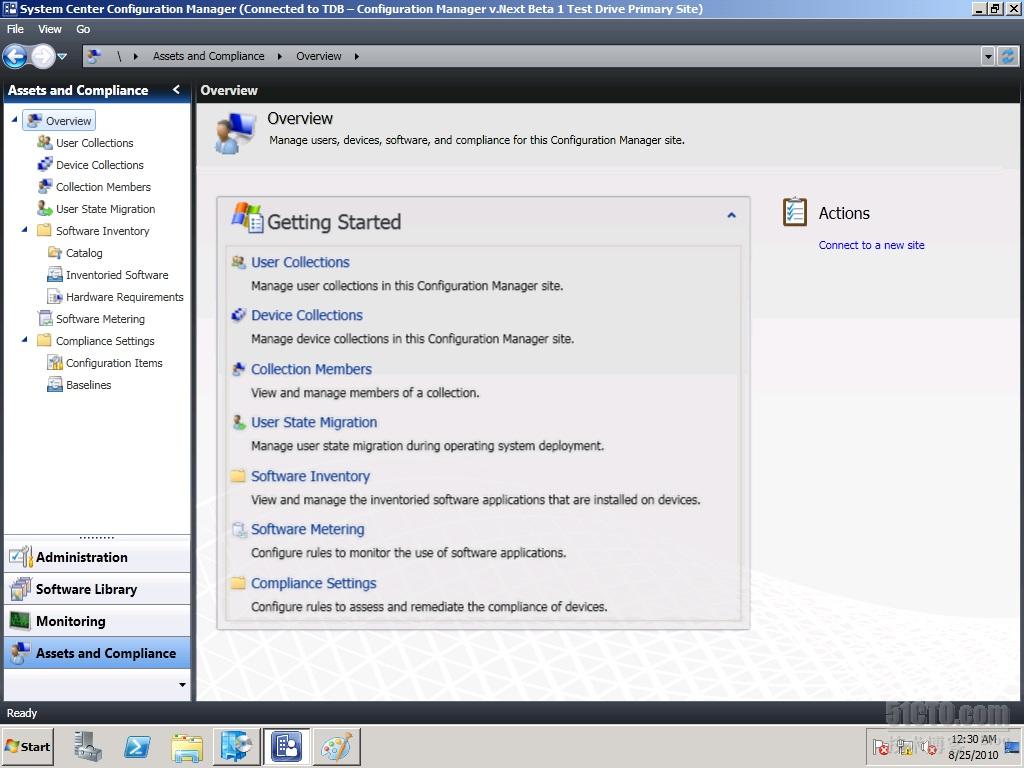Screen dimensions: 1024x768
Task: Switch to the Software Library workspace
Action: (97, 589)
